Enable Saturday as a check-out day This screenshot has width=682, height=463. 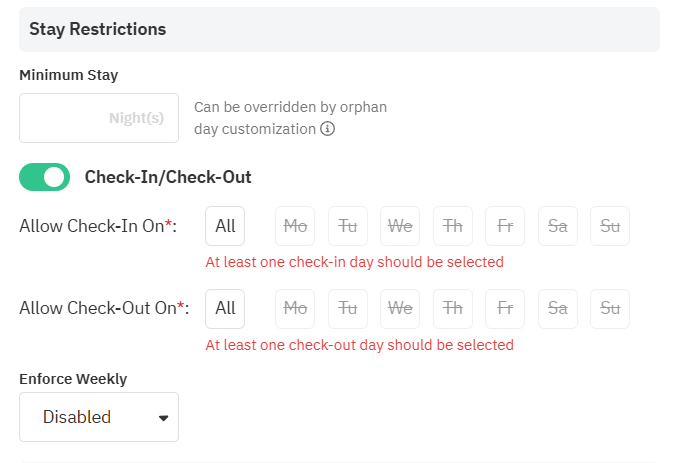click(558, 308)
